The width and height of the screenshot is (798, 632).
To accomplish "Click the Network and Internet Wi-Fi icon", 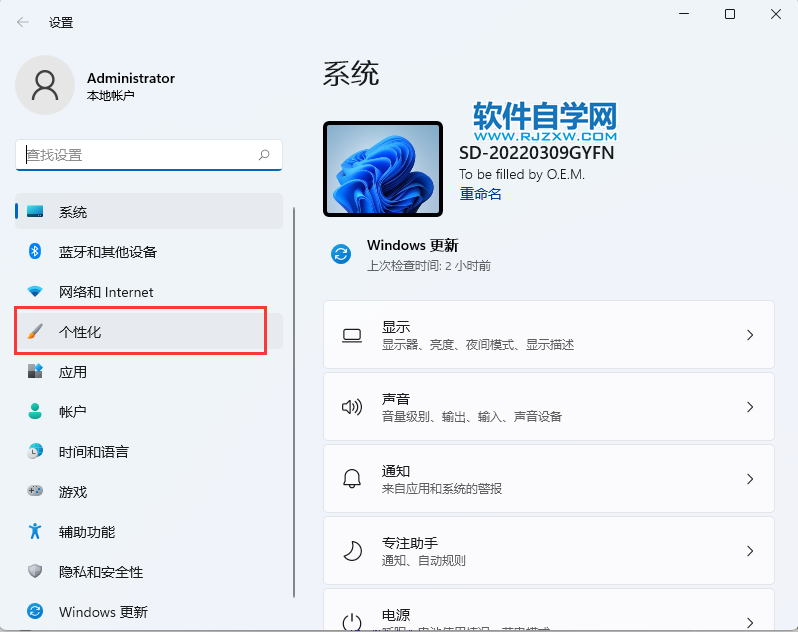I will [x=35, y=292].
